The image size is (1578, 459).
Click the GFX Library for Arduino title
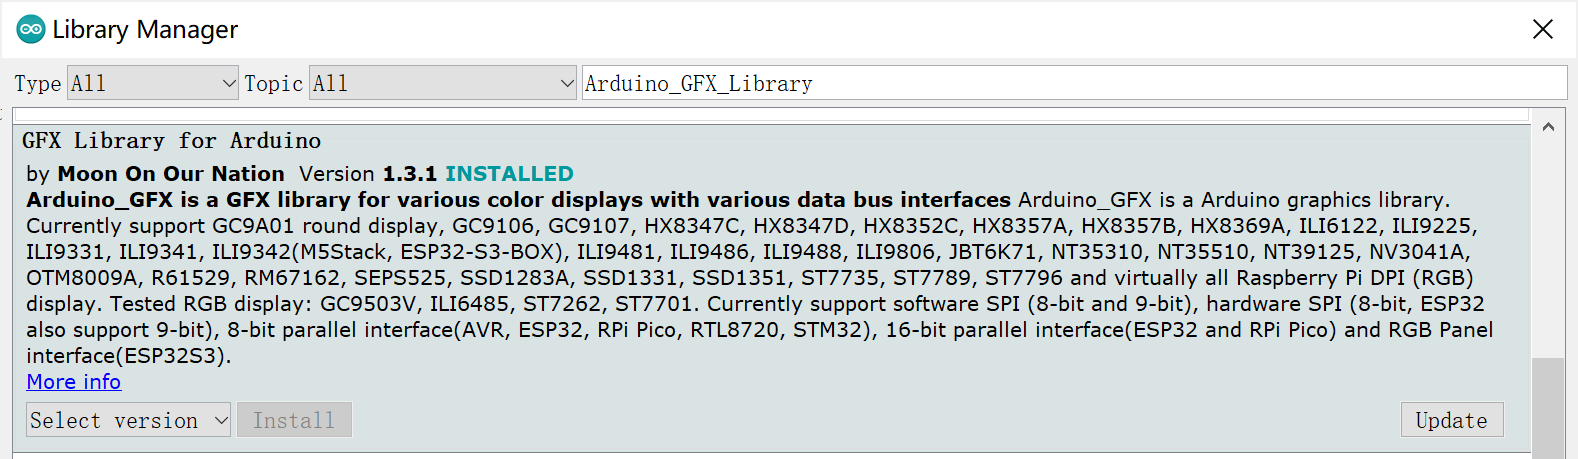pos(172,140)
